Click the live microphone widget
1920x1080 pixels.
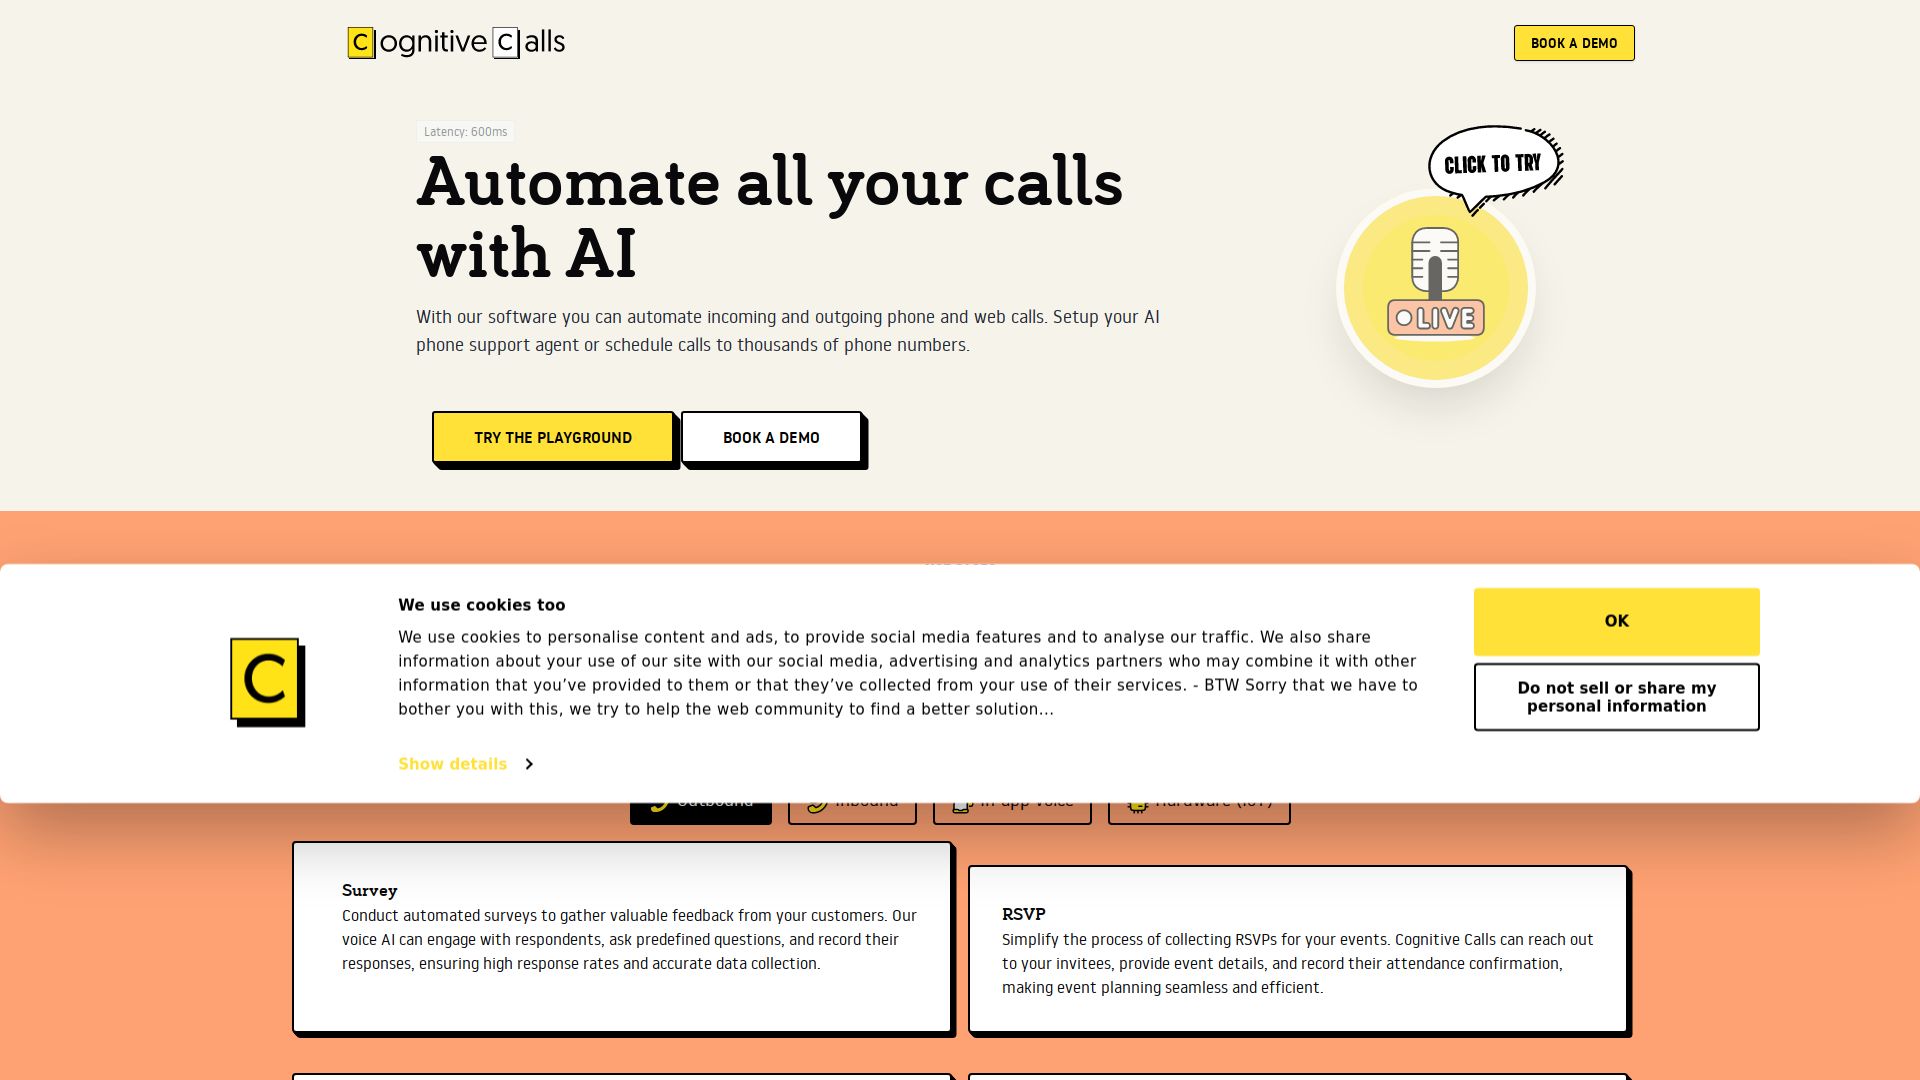coord(1434,288)
